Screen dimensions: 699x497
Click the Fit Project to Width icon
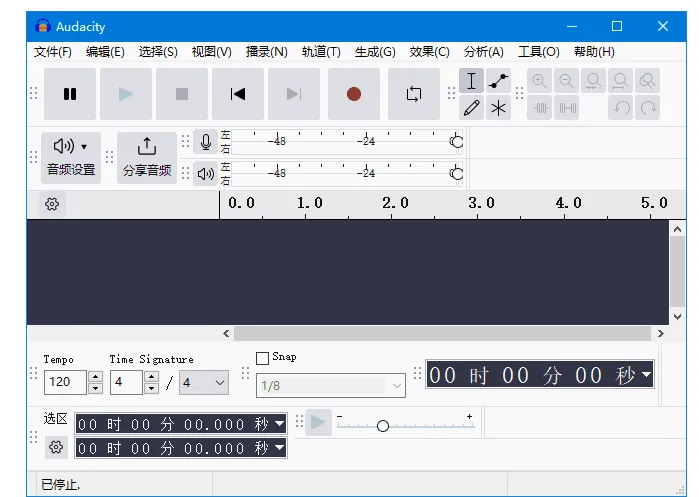coord(621,81)
